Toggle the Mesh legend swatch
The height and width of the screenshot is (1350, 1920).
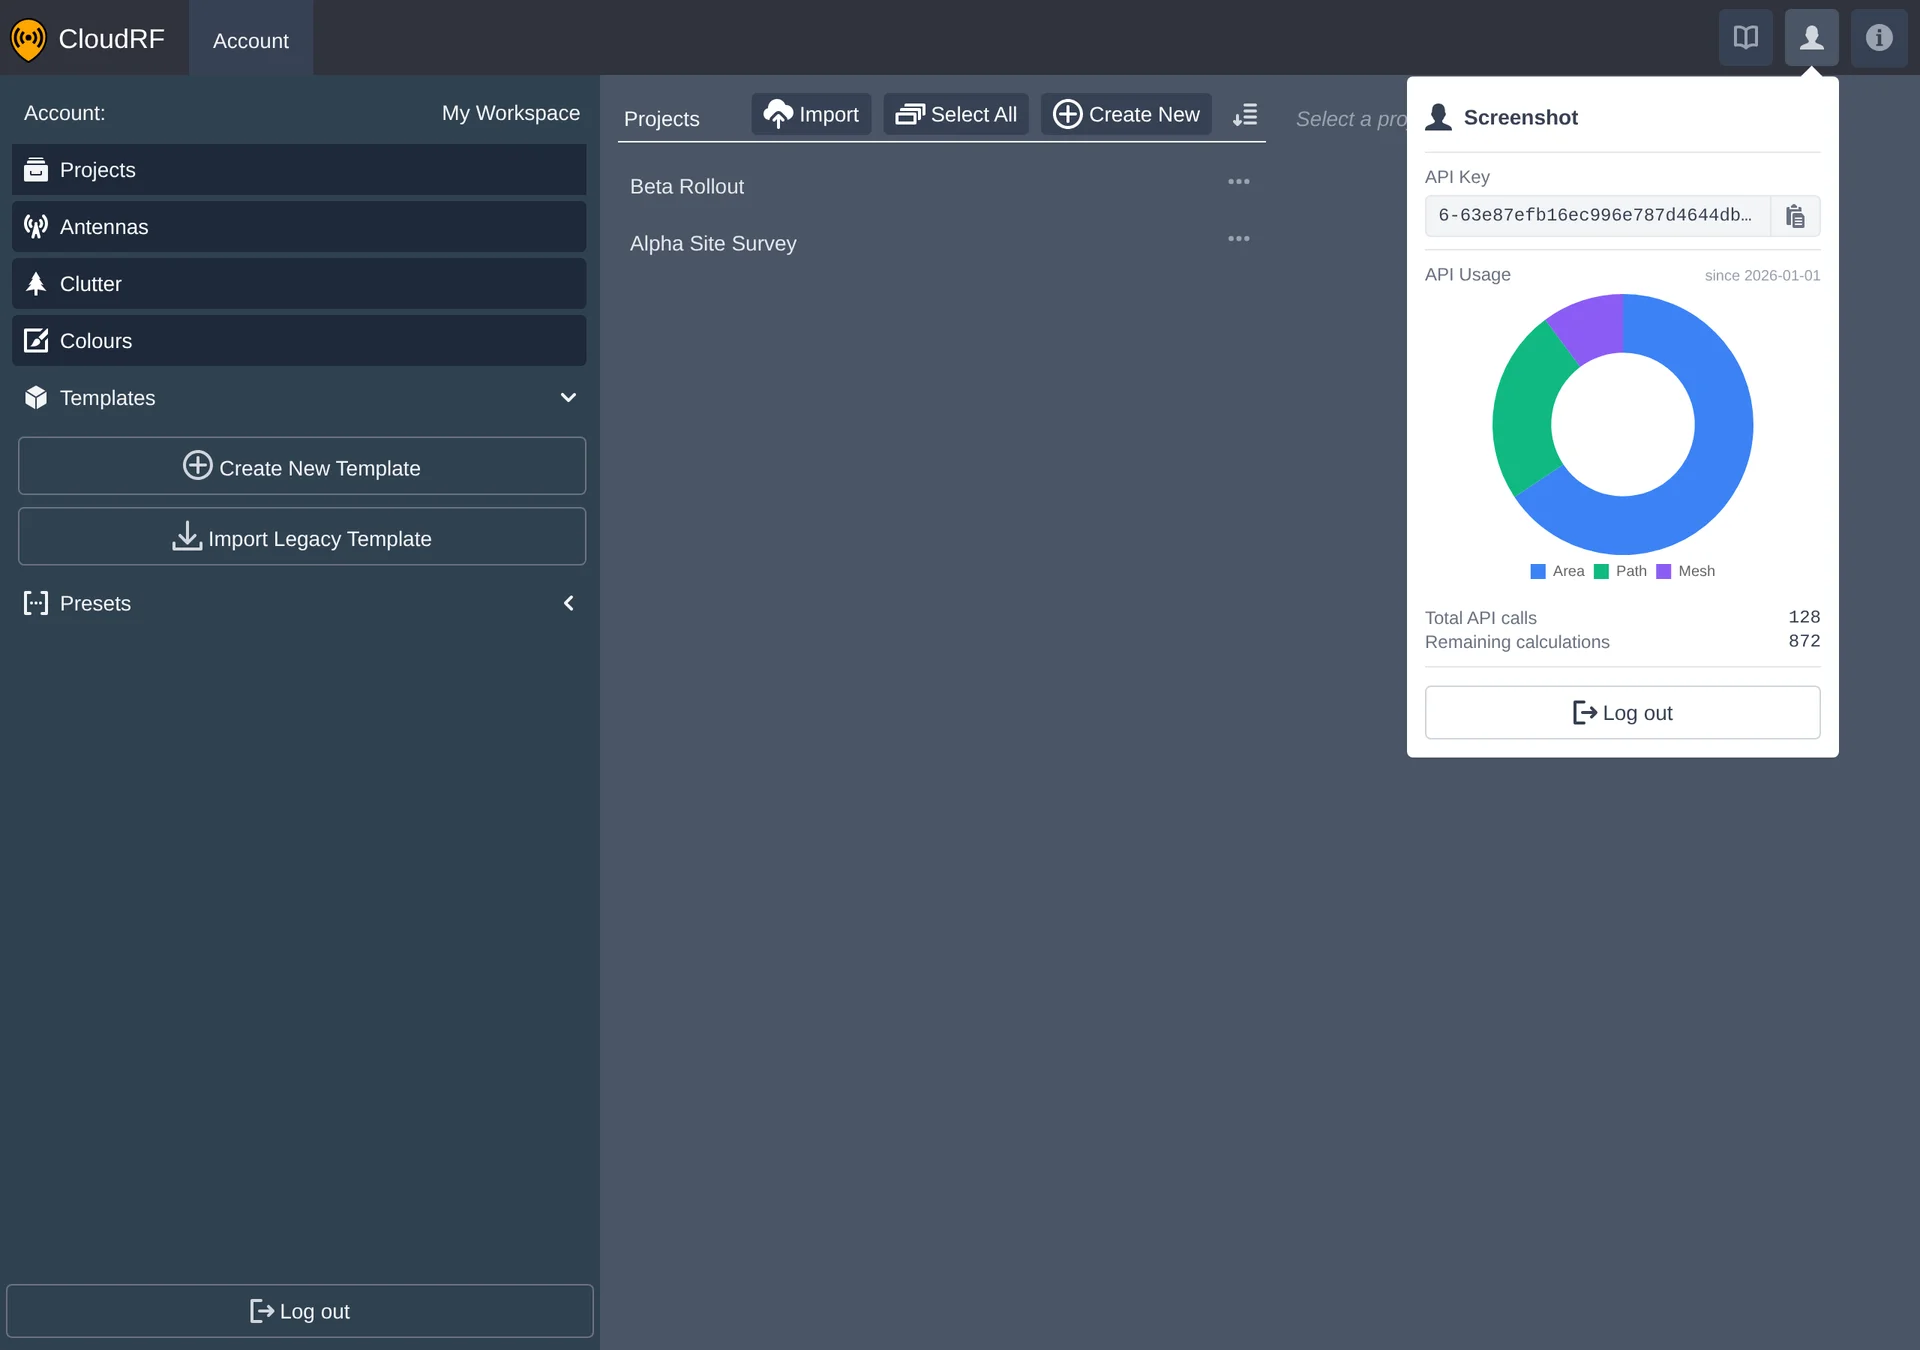pyautogui.click(x=1664, y=571)
